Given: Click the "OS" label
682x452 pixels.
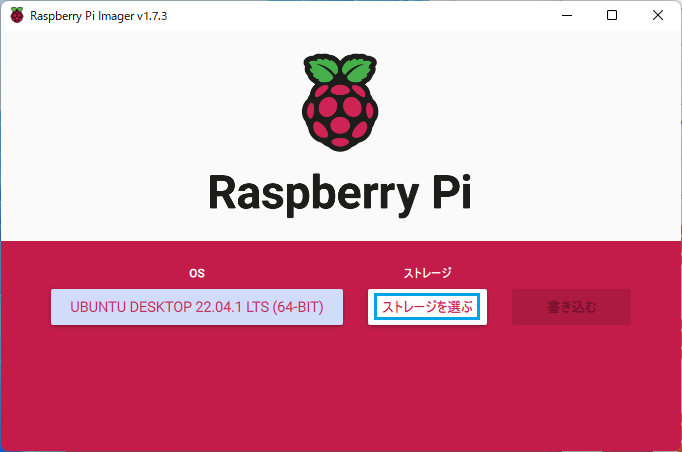Looking at the screenshot, I should click(x=197, y=273).
